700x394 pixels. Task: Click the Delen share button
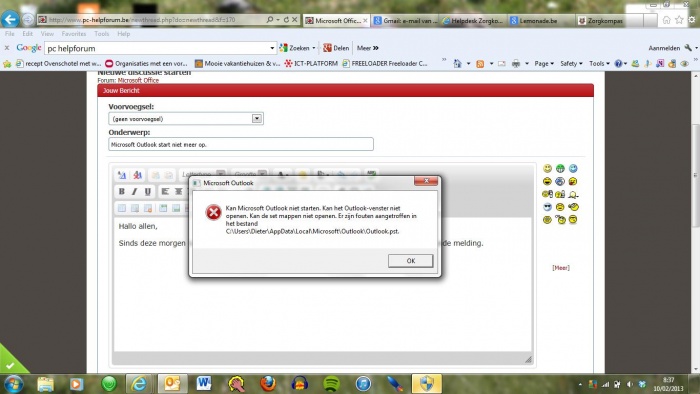[336, 48]
